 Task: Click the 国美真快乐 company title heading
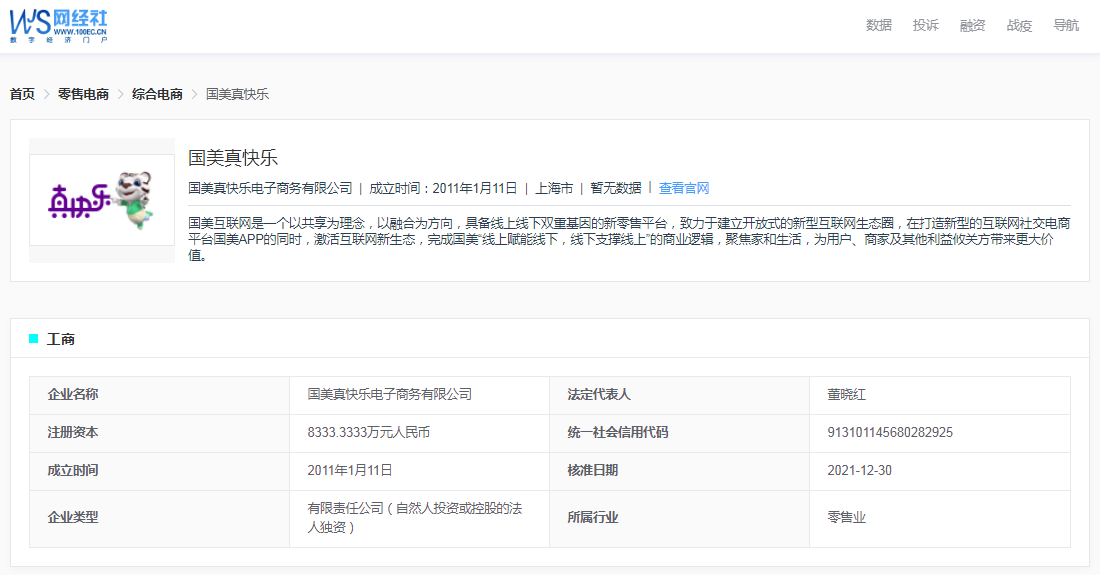click(233, 158)
